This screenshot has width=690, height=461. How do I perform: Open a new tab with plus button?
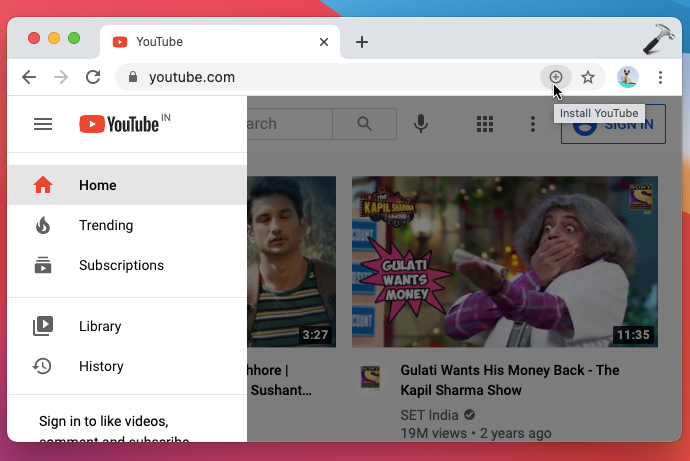tap(362, 42)
